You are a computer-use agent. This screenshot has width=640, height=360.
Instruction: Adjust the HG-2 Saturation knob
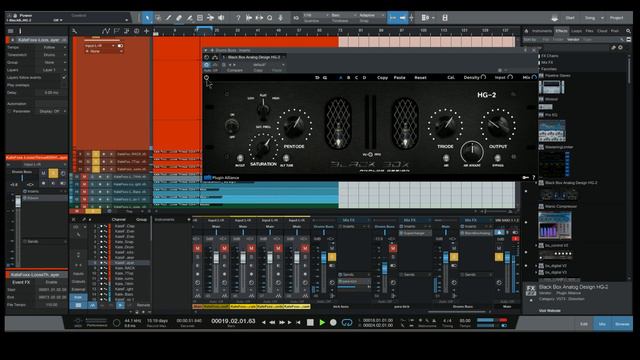[263, 147]
